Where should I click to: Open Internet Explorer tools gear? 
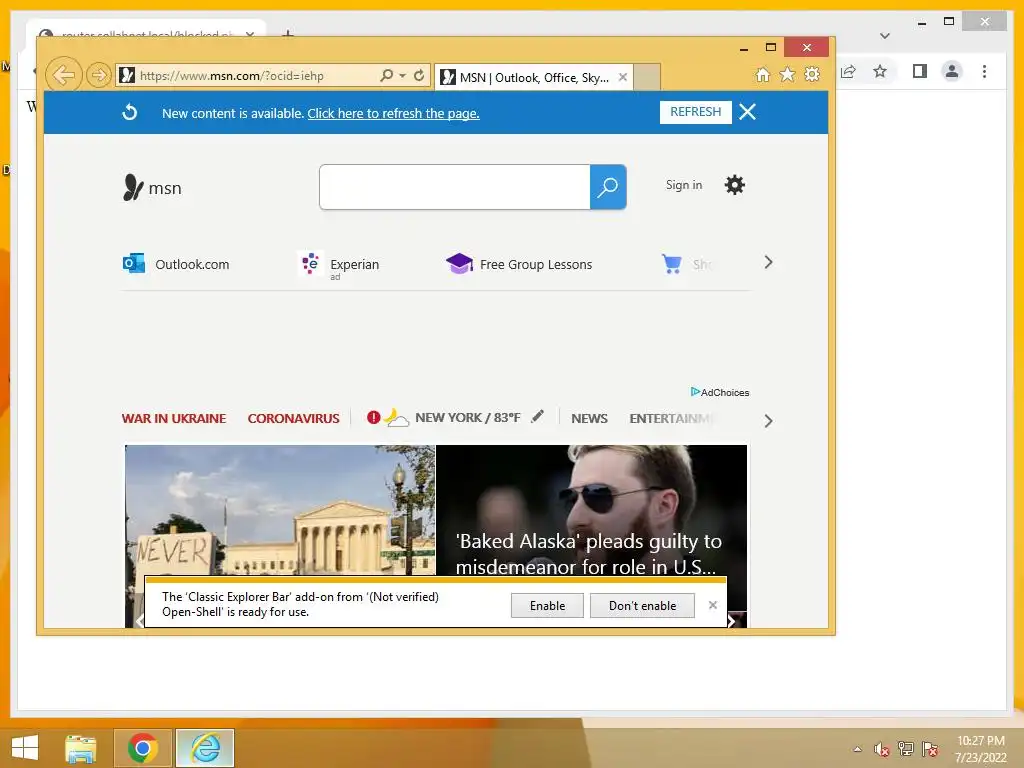(812, 74)
